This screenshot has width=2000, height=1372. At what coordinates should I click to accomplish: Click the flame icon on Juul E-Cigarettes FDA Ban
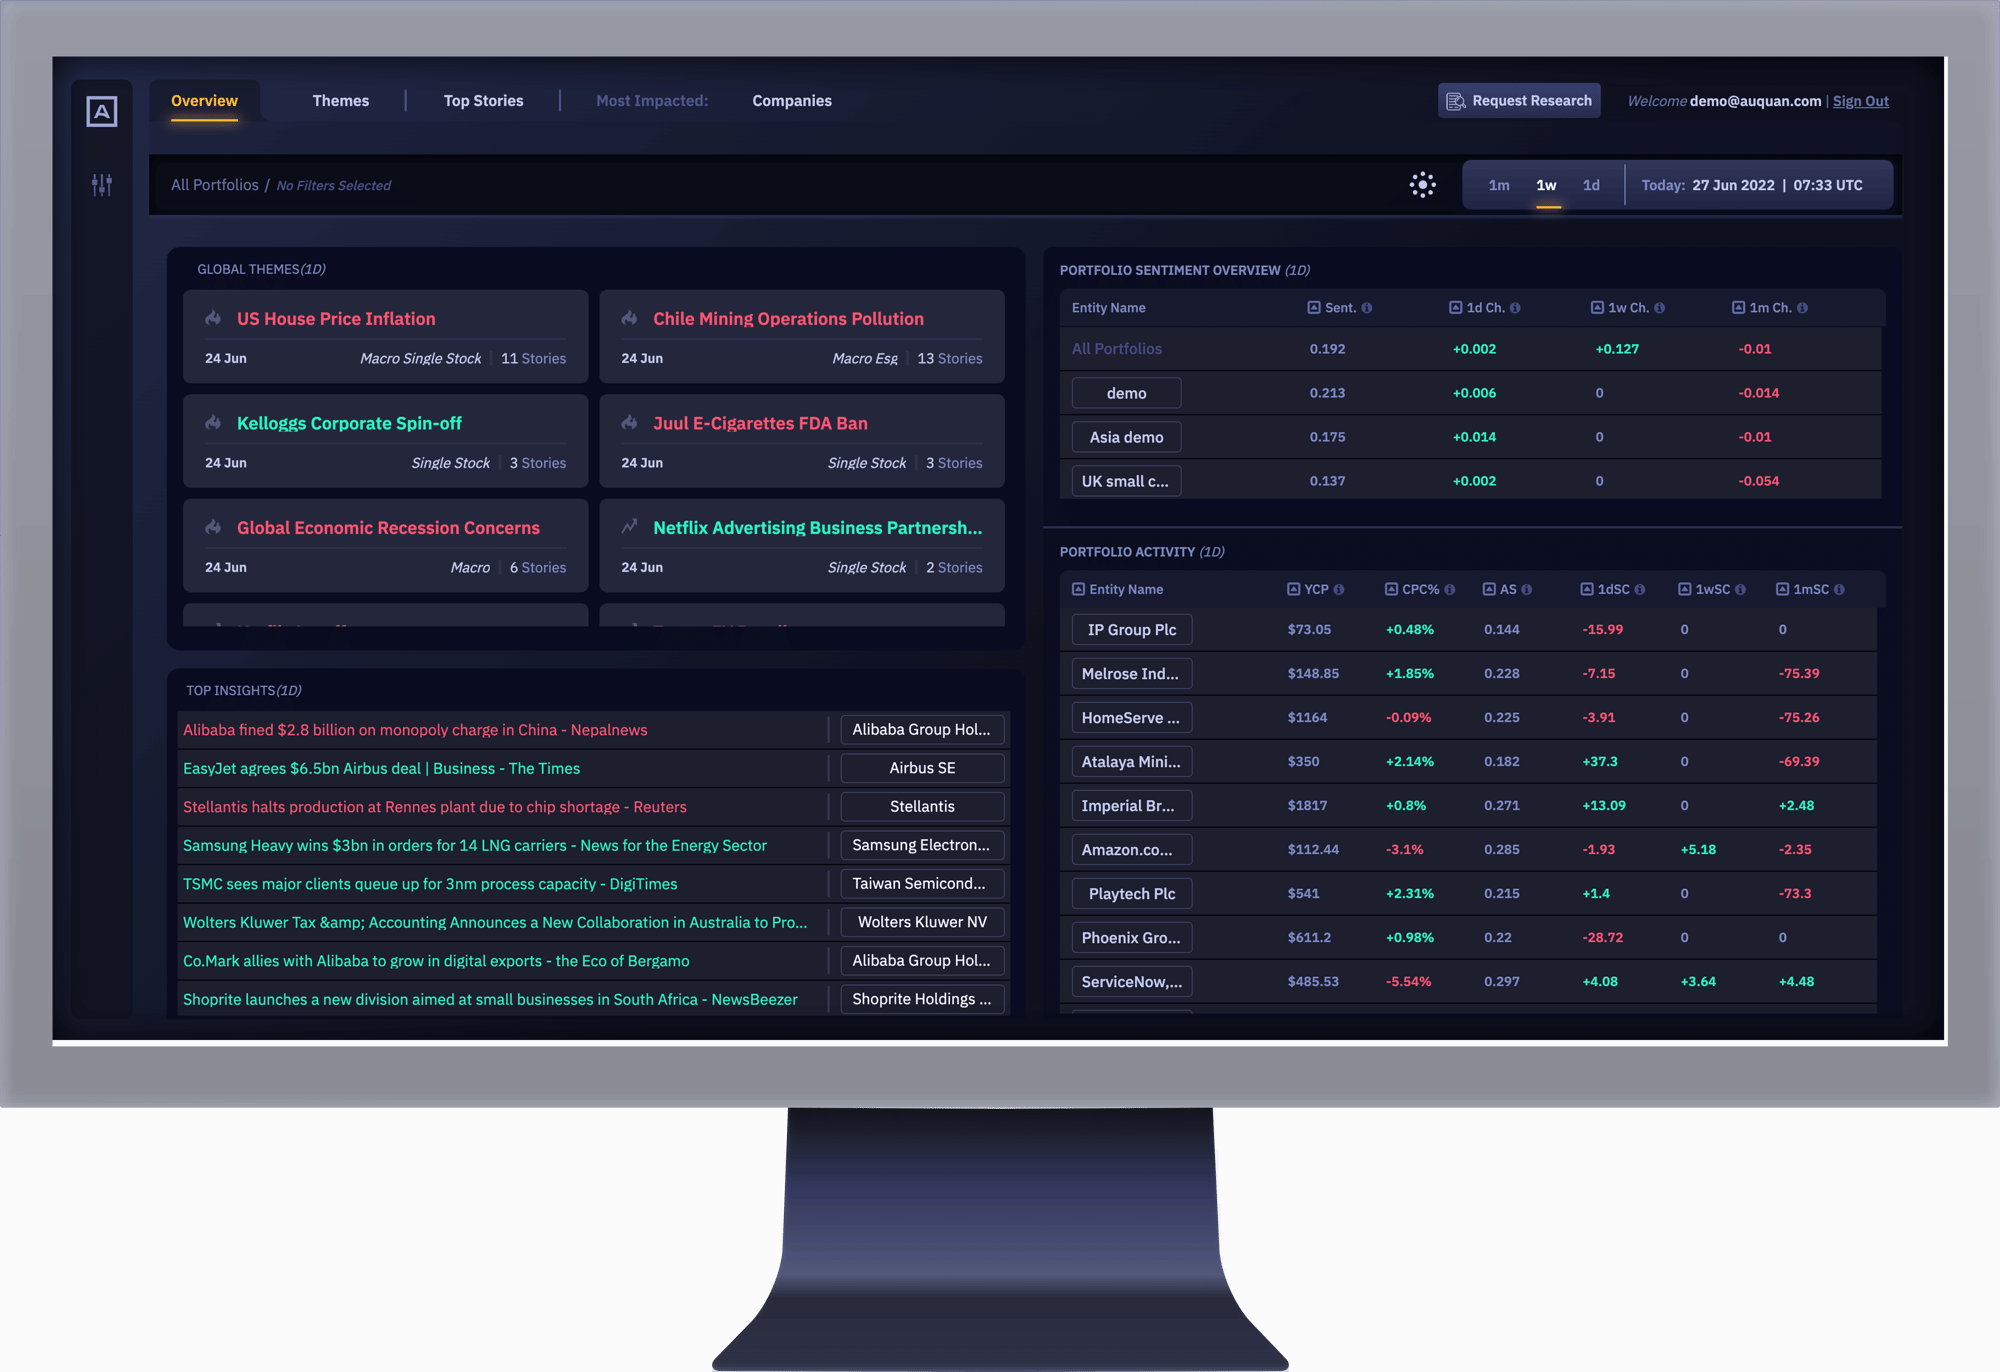[629, 423]
